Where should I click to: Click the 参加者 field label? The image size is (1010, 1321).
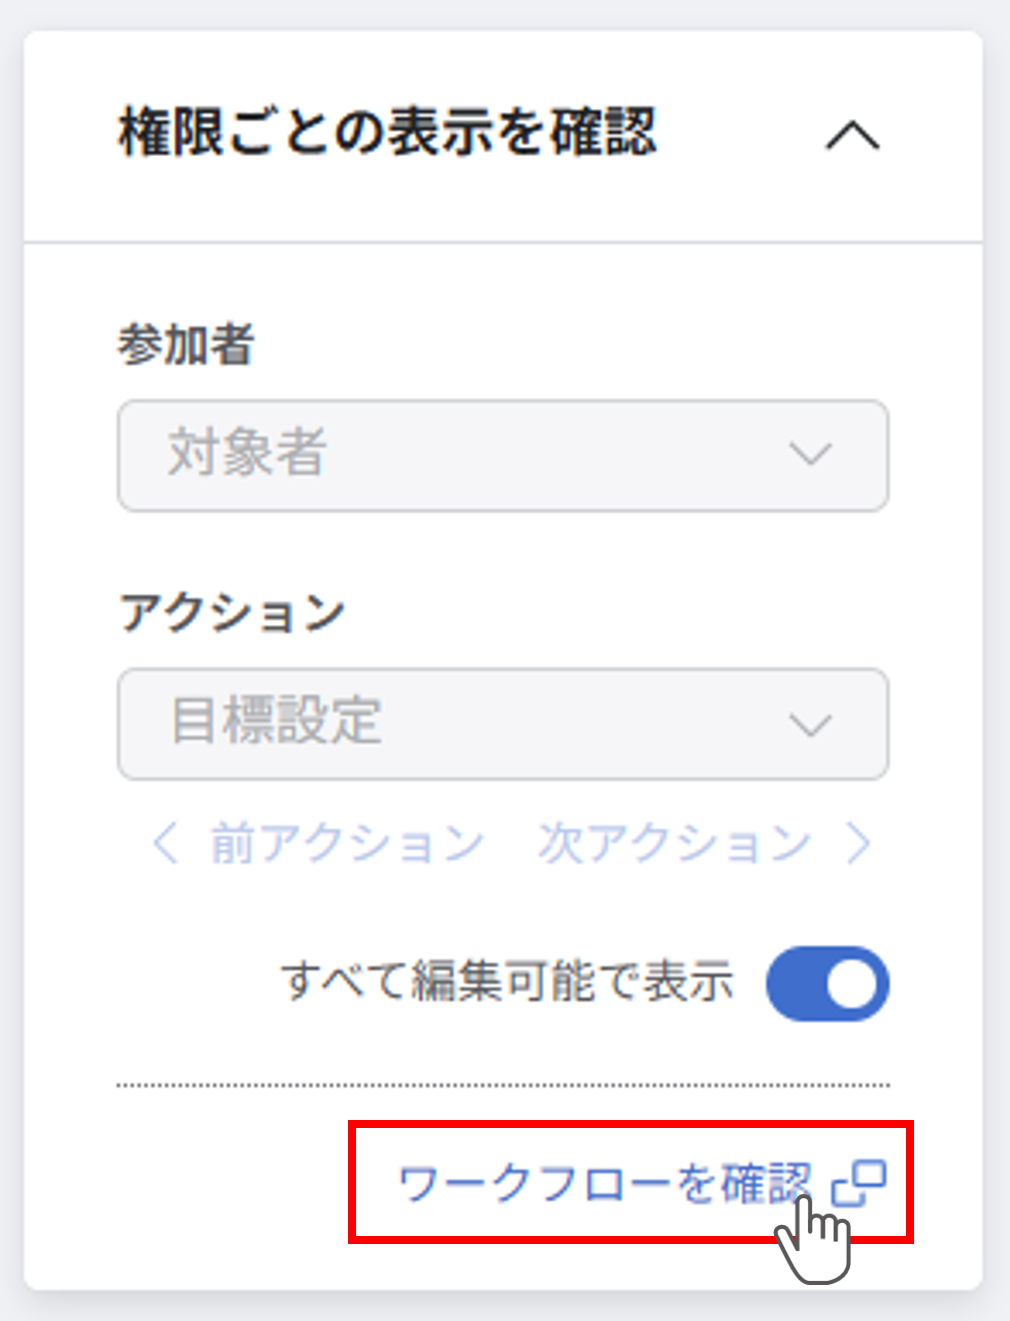tap(186, 345)
